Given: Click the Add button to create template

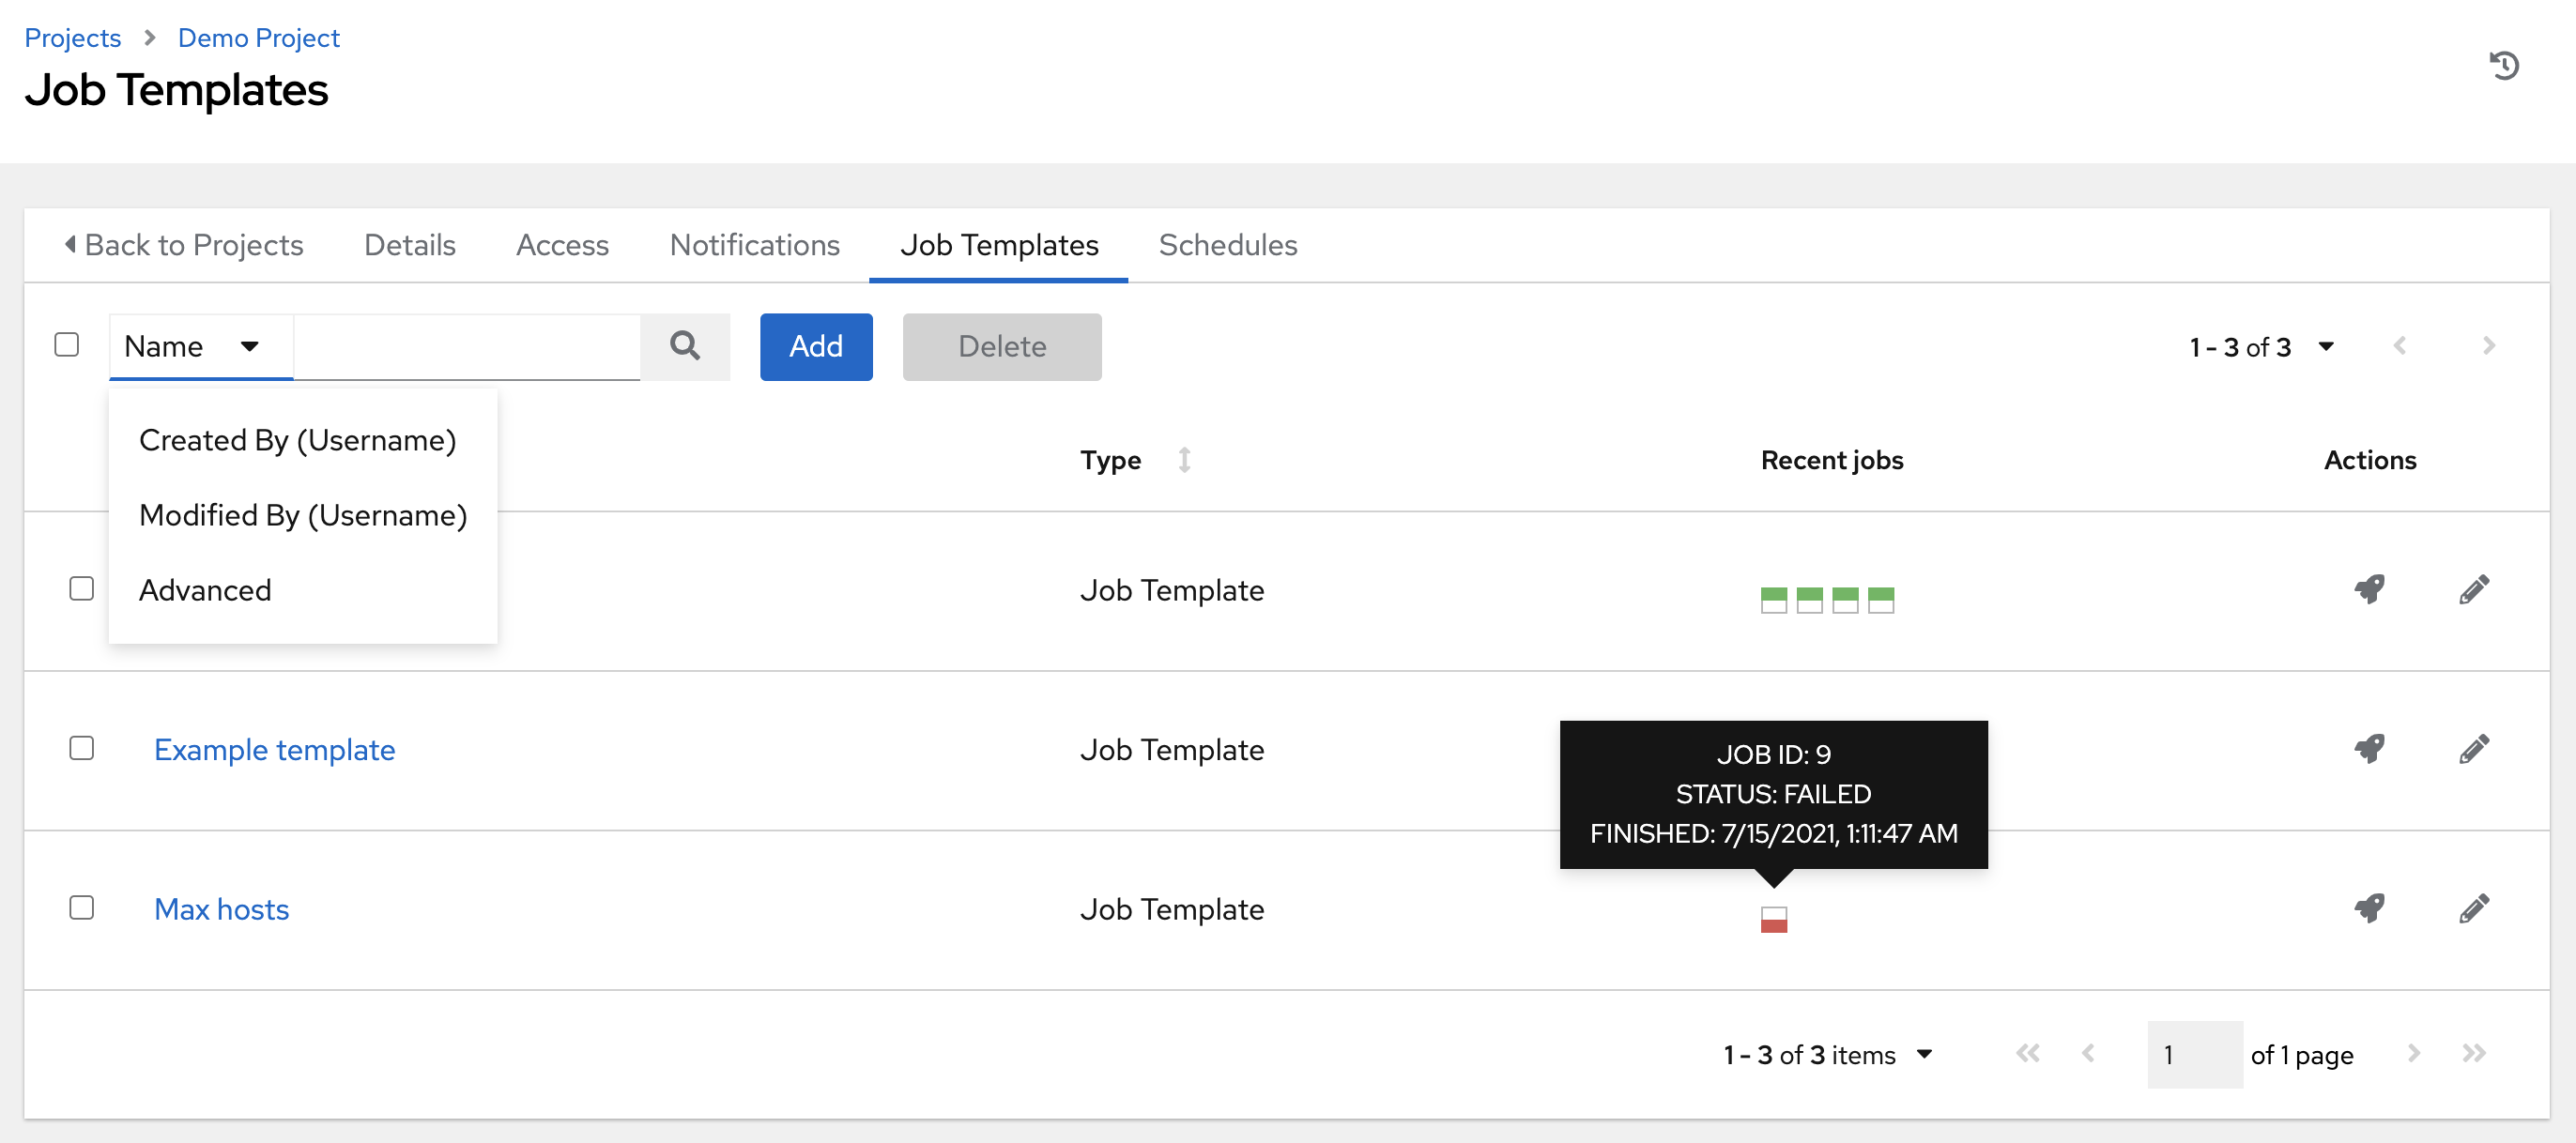Looking at the screenshot, I should point(815,346).
